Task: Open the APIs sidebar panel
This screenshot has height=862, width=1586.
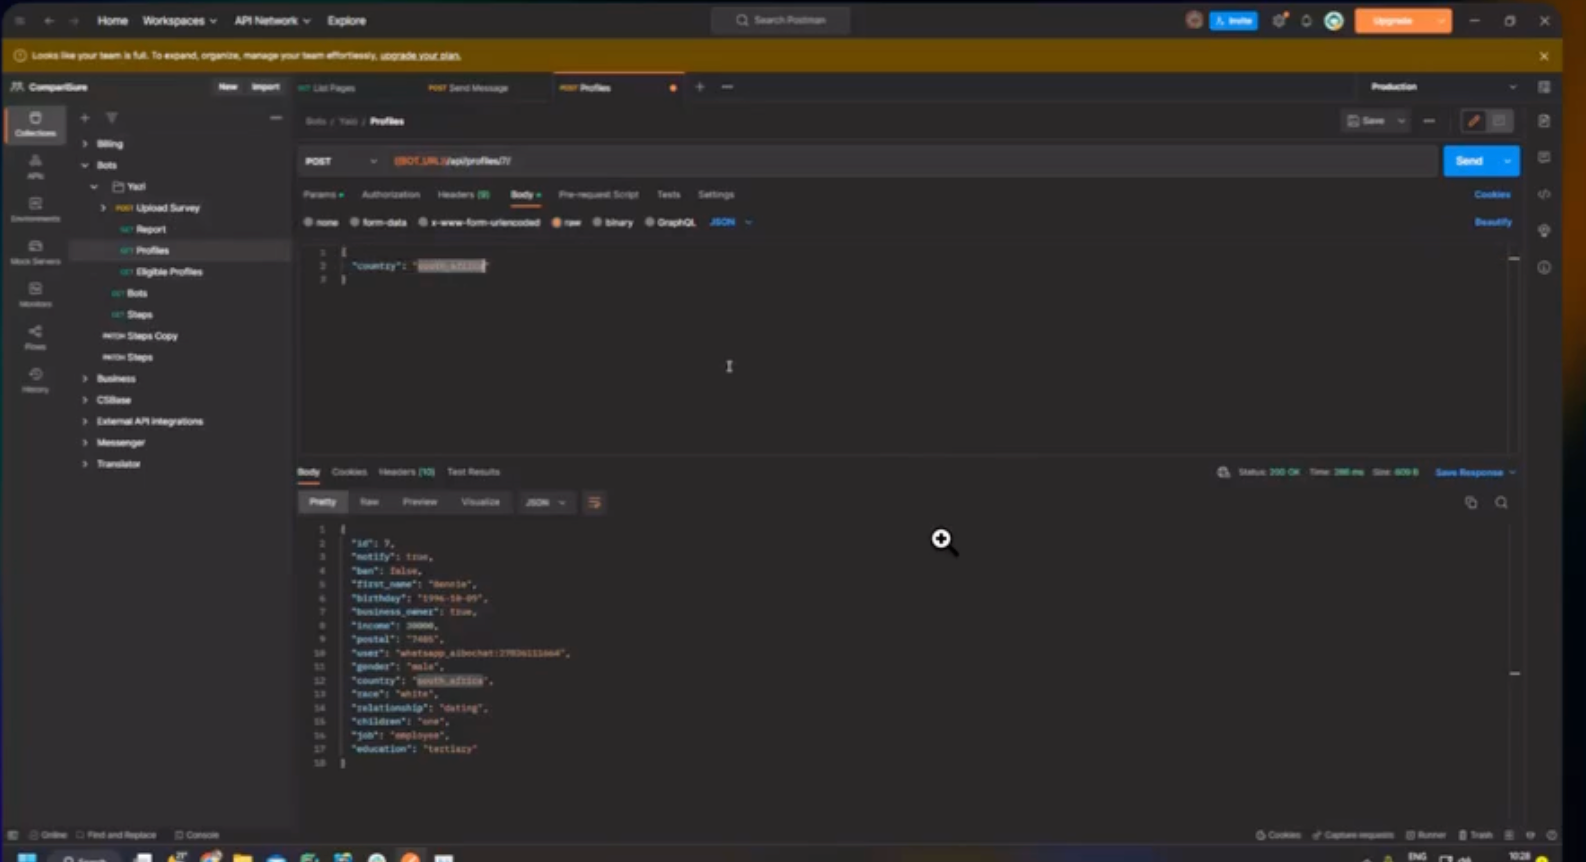Action: click(35, 167)
